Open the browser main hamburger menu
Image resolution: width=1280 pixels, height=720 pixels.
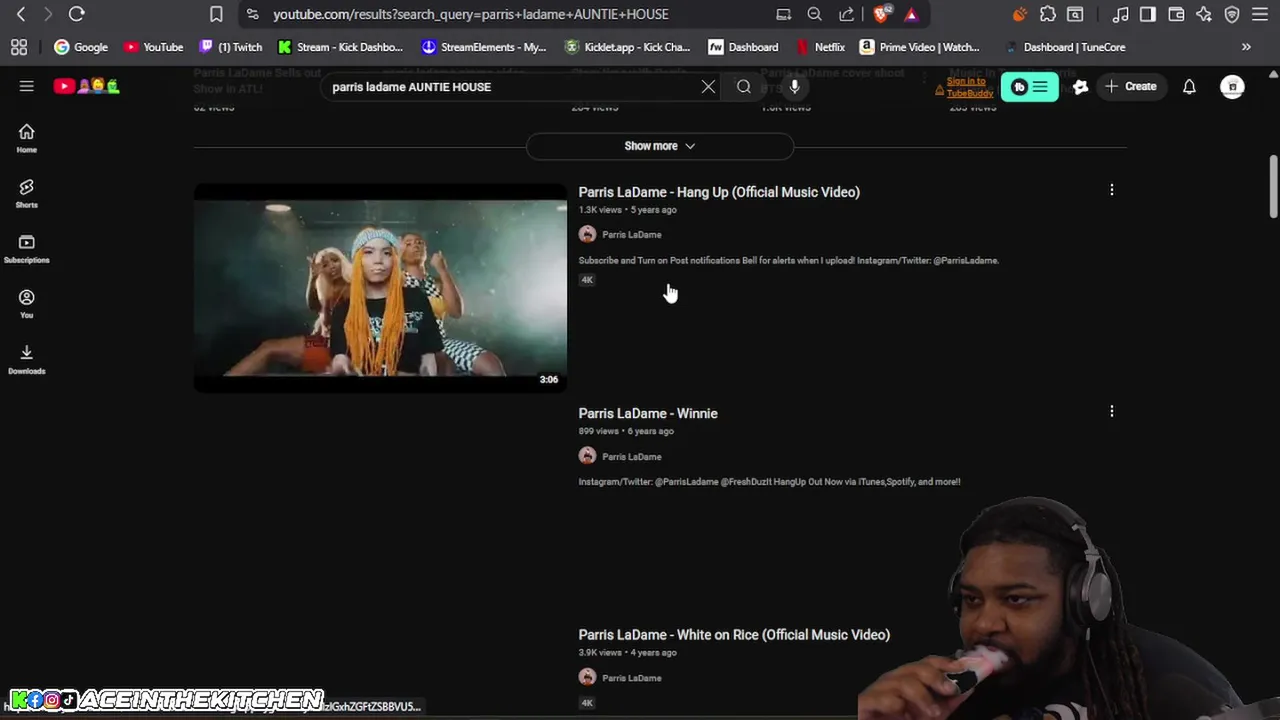click(1260, 14)
